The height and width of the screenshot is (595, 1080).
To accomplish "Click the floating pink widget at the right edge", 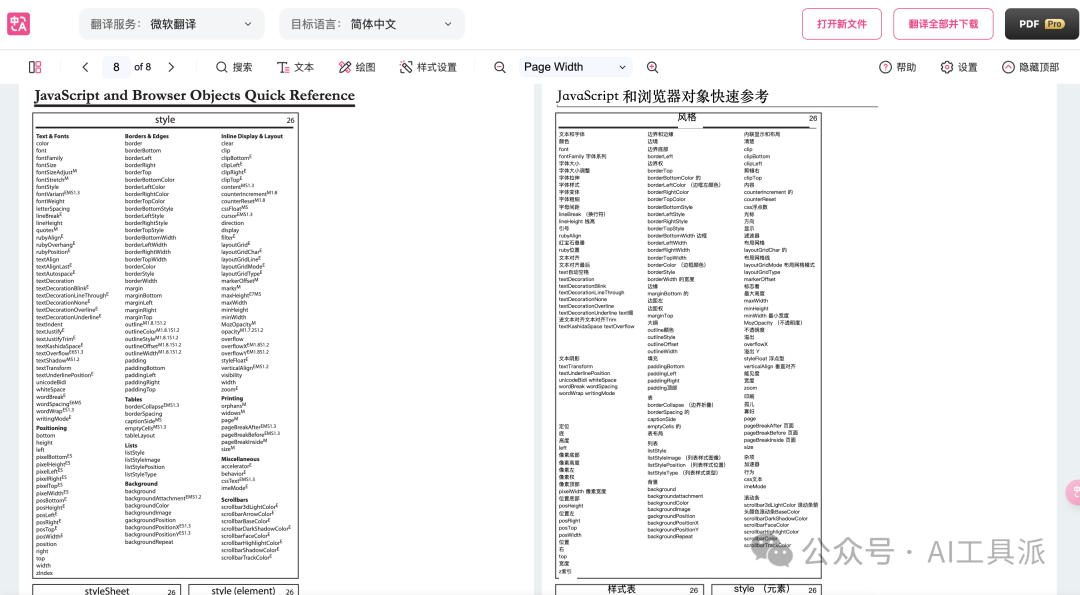I will [1073, 492].
